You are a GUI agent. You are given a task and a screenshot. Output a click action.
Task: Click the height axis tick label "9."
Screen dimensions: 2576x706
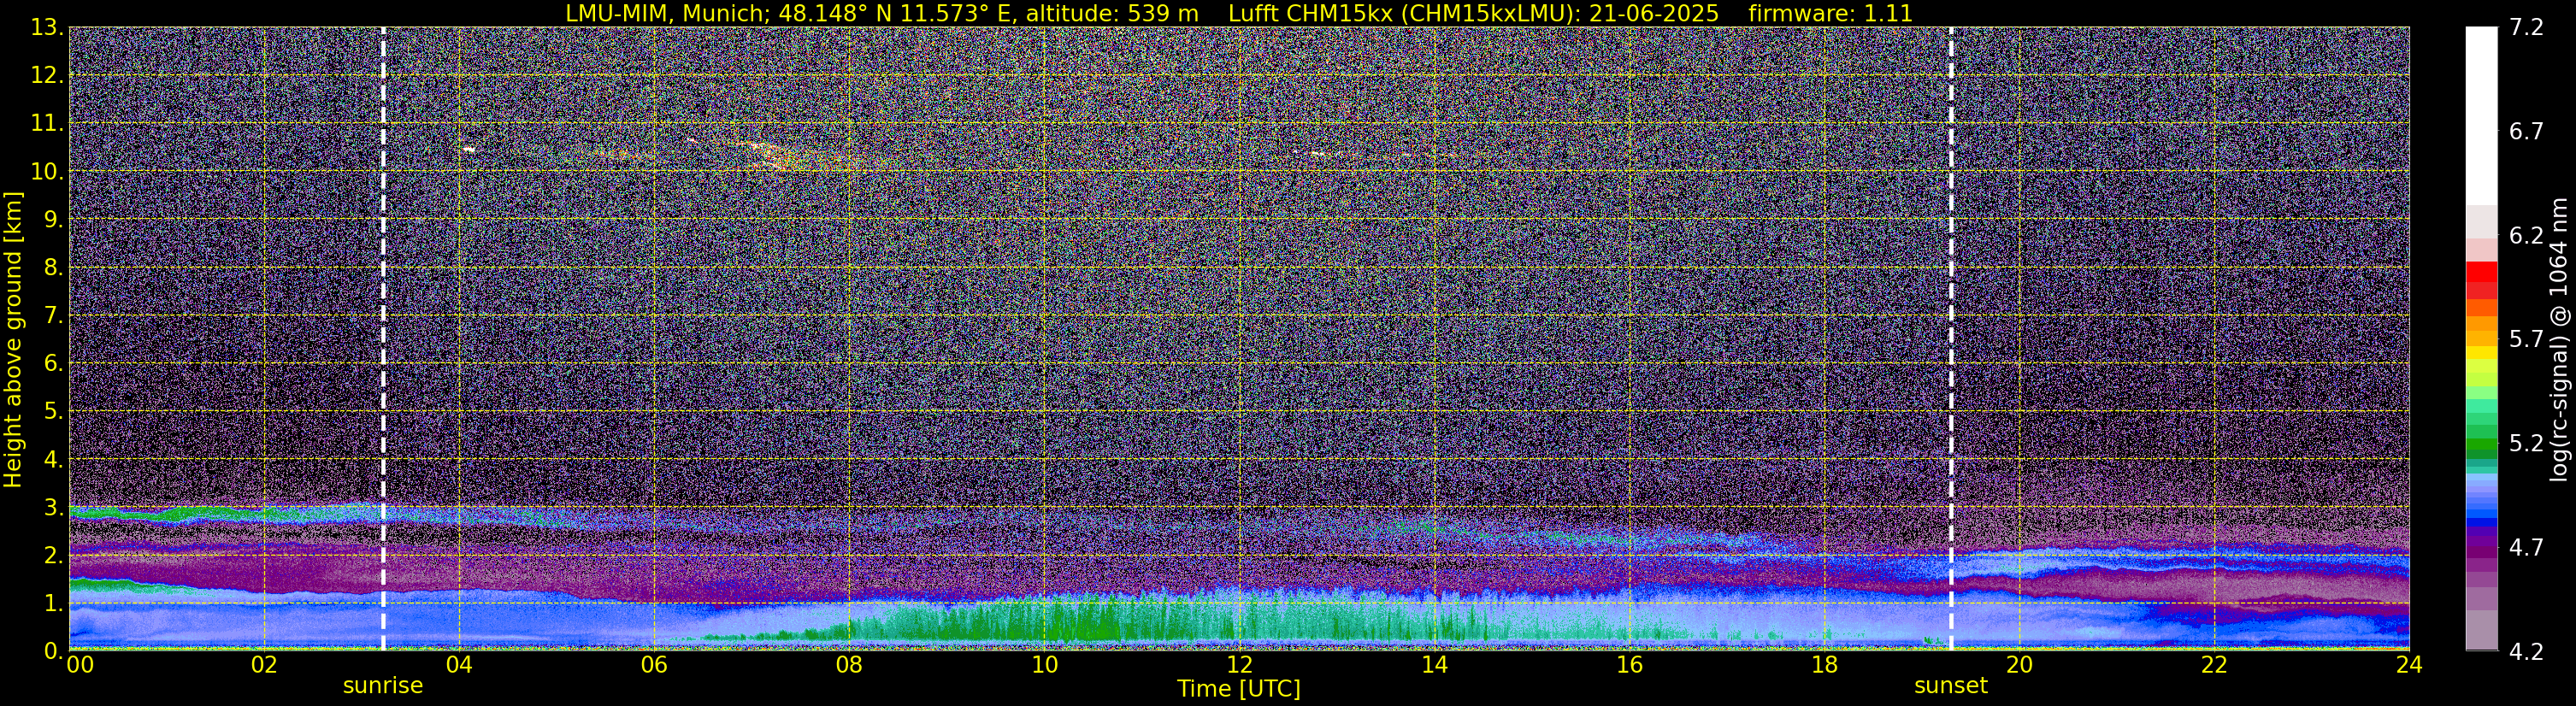[53, 219]
